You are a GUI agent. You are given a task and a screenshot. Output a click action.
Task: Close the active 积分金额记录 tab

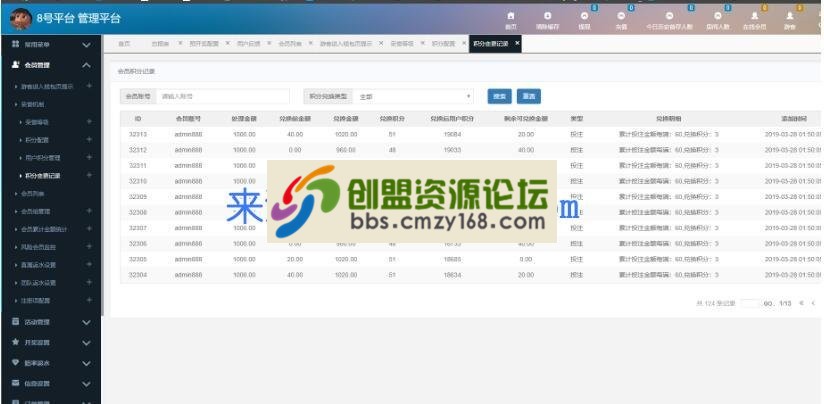[x=517, y=44]
